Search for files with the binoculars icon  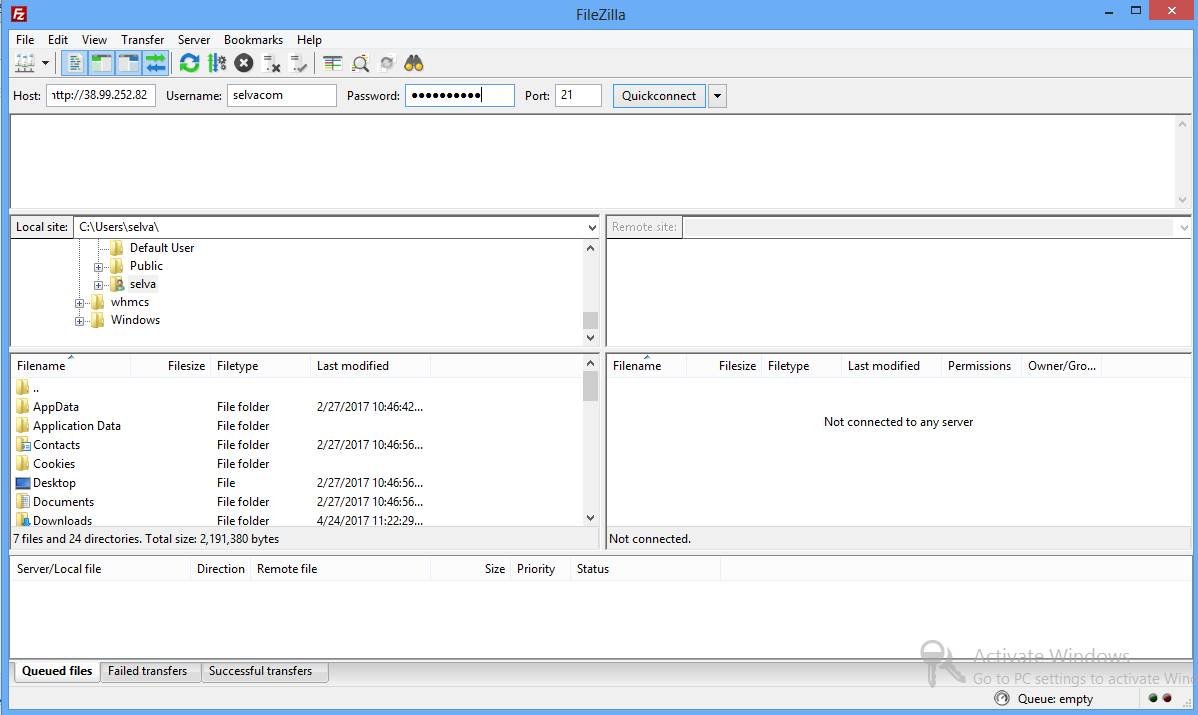[413, 63]
